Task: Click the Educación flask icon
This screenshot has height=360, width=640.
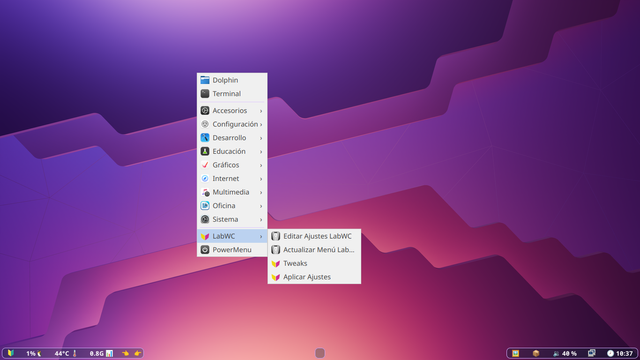Action: click(205, 151)
